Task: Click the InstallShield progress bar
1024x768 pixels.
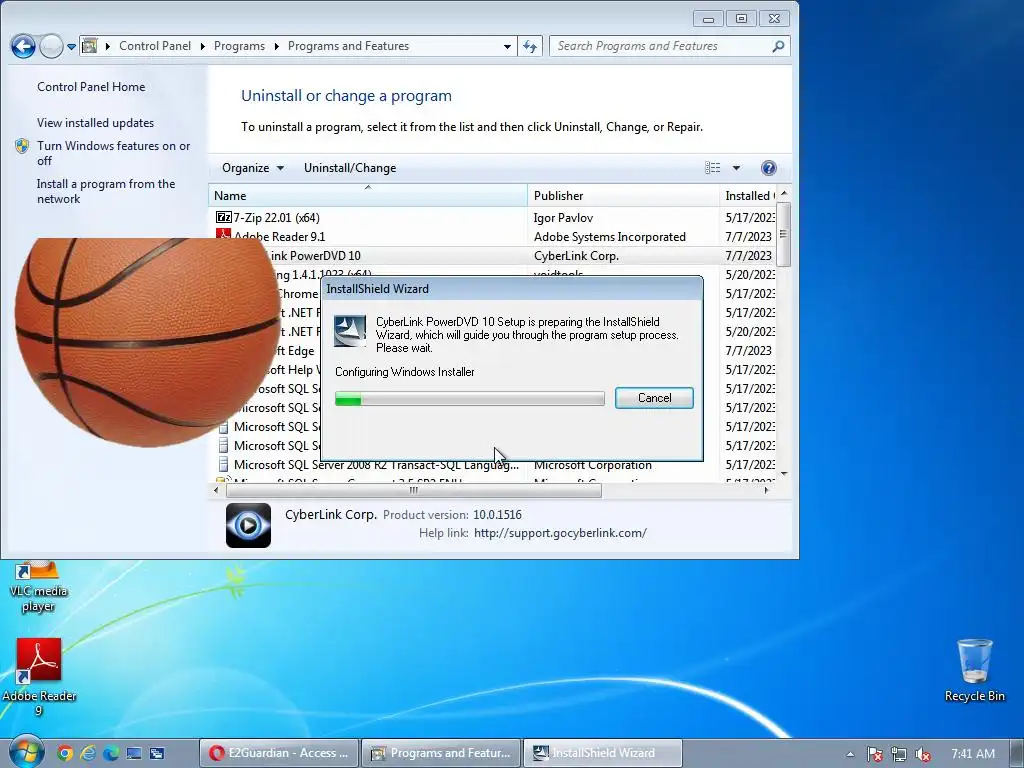Action: point(470,398)
